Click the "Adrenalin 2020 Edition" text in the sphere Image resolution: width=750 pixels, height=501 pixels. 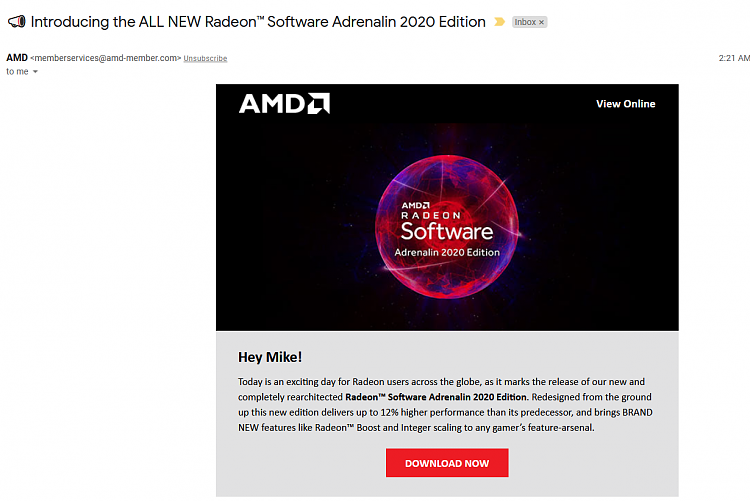click(447, 252)
